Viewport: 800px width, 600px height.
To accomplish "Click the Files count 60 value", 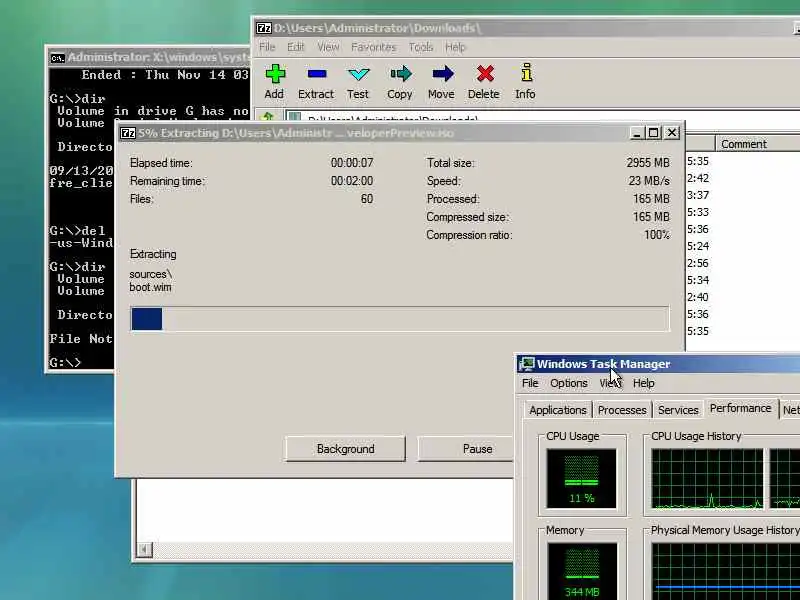I will pos(367,199).
